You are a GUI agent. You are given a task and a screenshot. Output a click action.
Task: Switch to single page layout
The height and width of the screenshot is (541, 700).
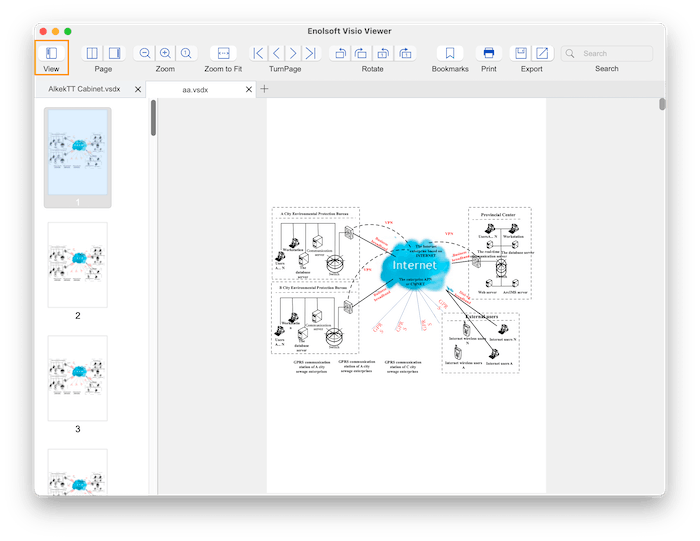[93, 53]
